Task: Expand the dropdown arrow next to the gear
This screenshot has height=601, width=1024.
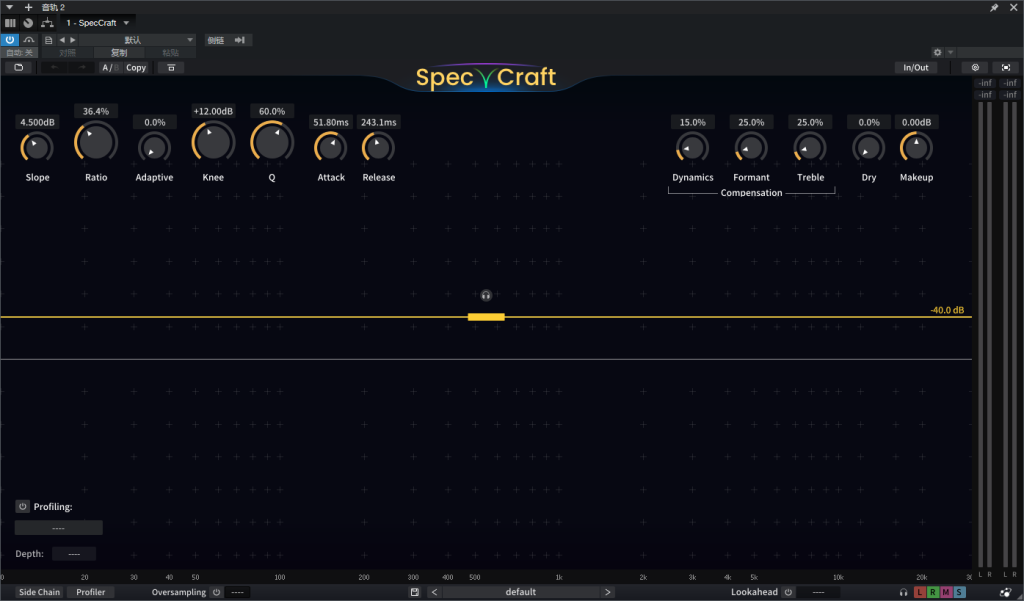Action: pos(950,52)
